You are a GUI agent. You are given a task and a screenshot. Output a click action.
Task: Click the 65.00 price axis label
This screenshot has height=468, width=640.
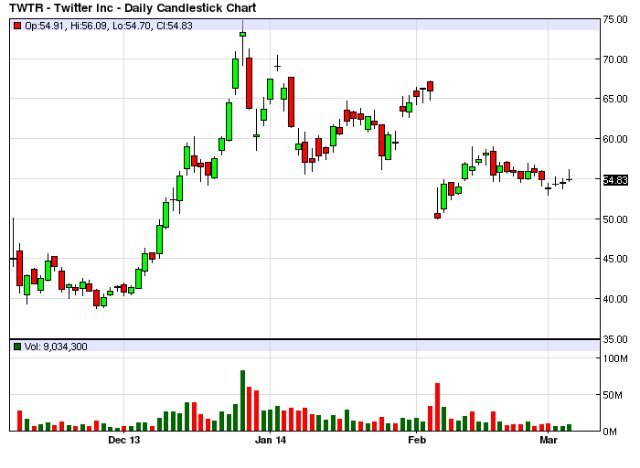tap(615, 99)
